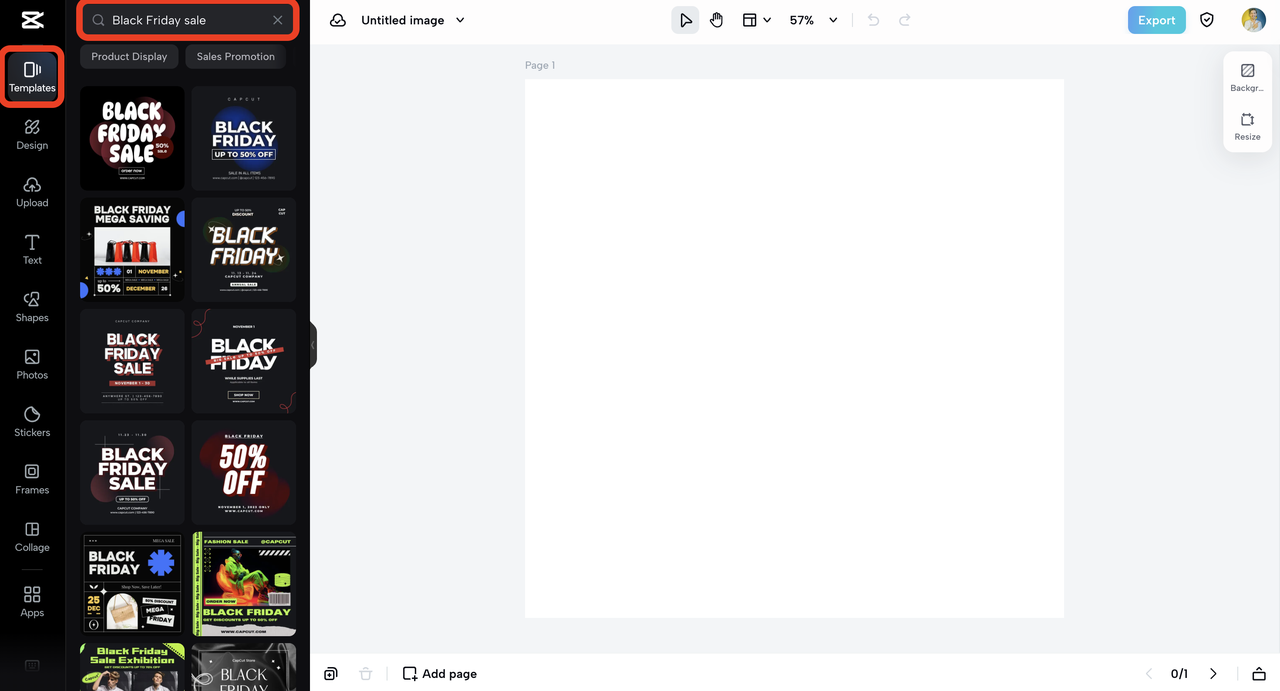Click the Redo arrow

coord(905,20)
